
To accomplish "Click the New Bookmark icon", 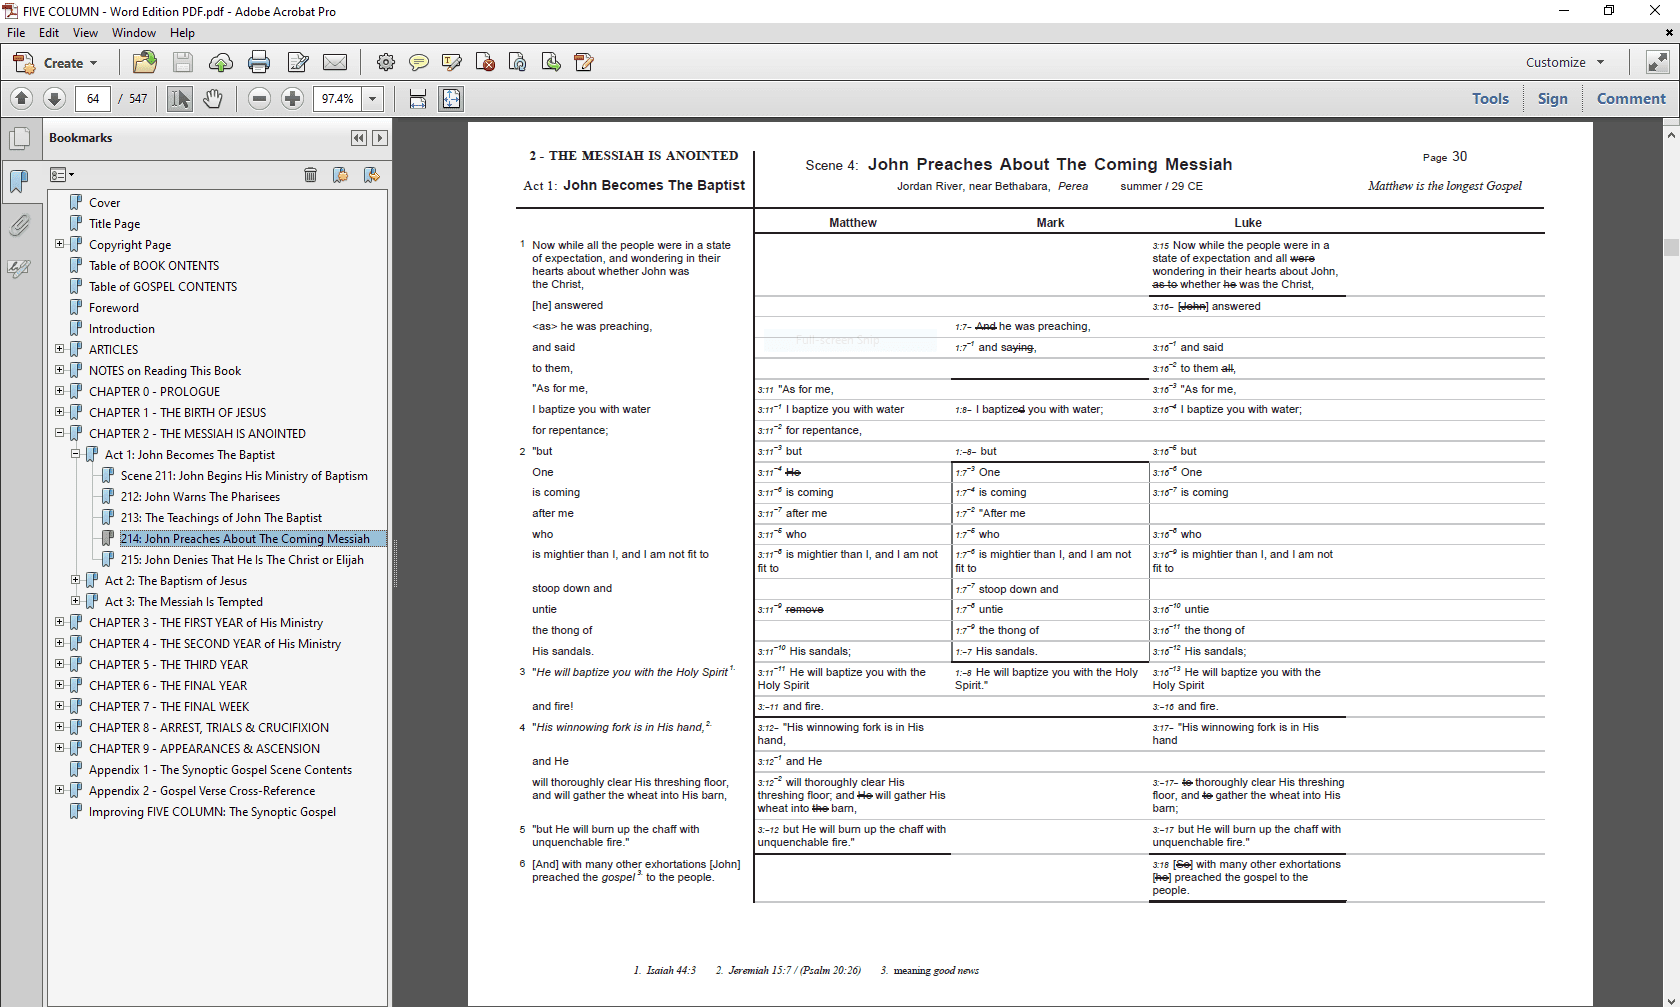I will [340, 175].
